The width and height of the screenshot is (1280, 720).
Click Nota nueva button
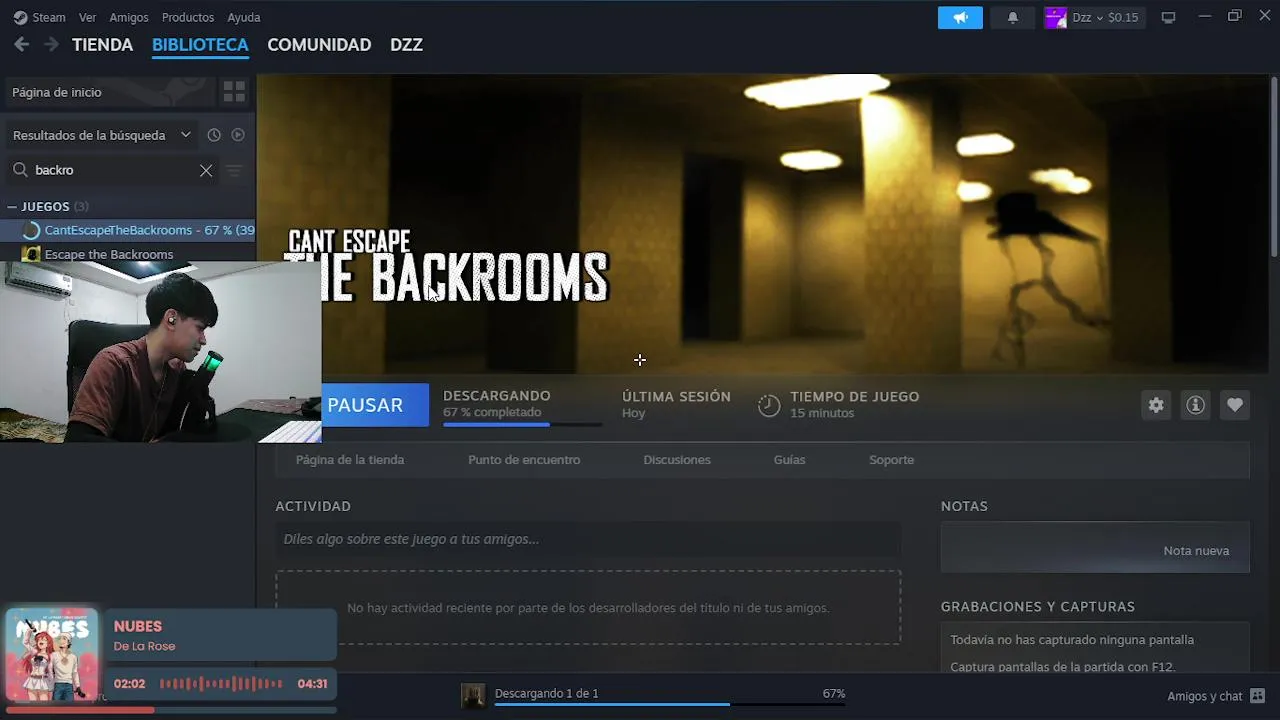(x=1196, y=551)
